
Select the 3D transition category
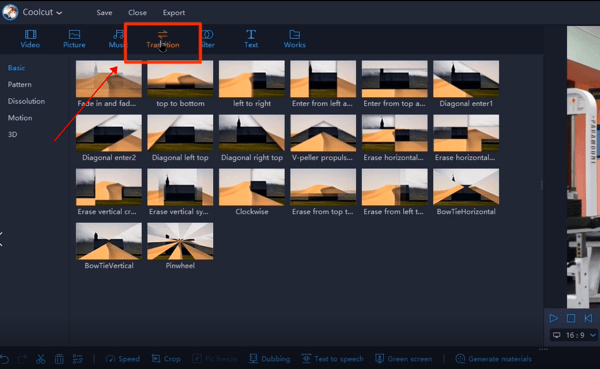12,134
